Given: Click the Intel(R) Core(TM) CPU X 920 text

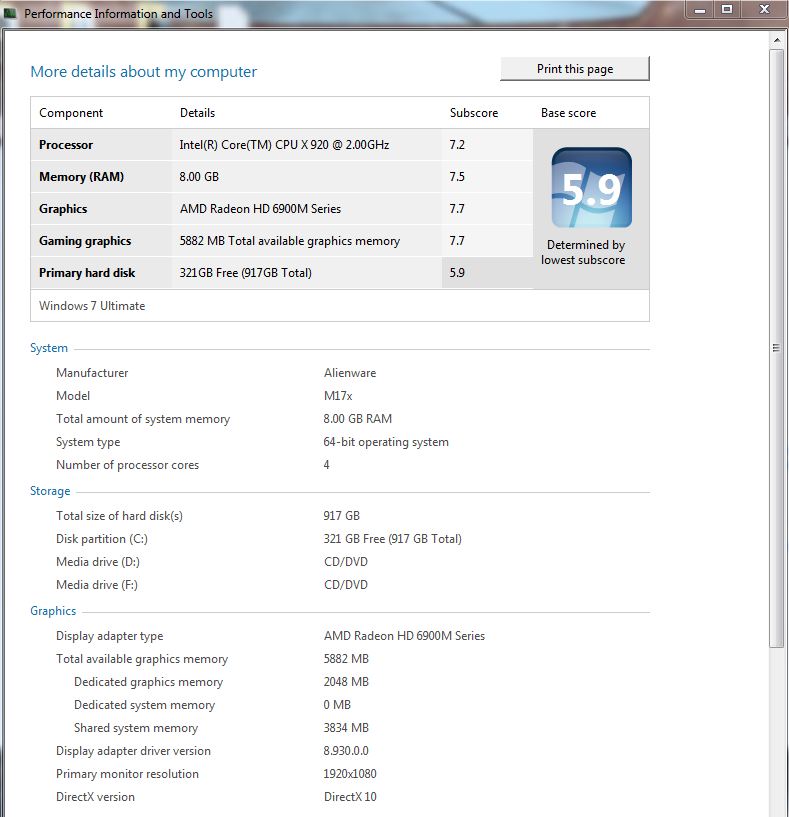Looking at the screenshot, I should click(x=284, y=145).
